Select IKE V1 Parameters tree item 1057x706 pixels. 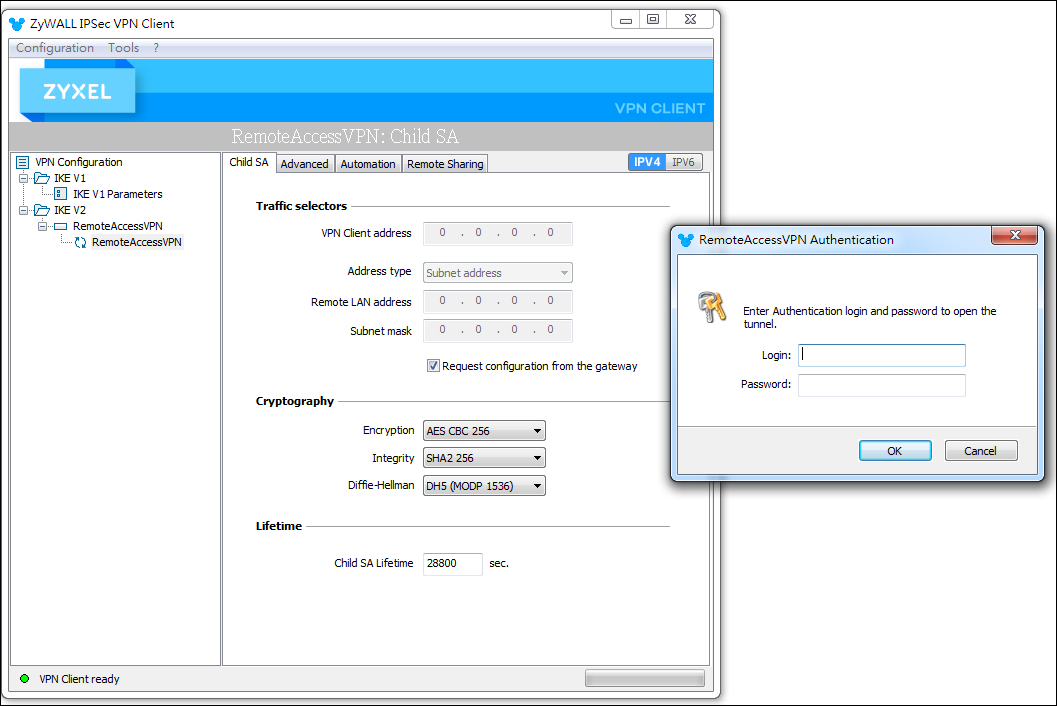(x=118, y=194)
